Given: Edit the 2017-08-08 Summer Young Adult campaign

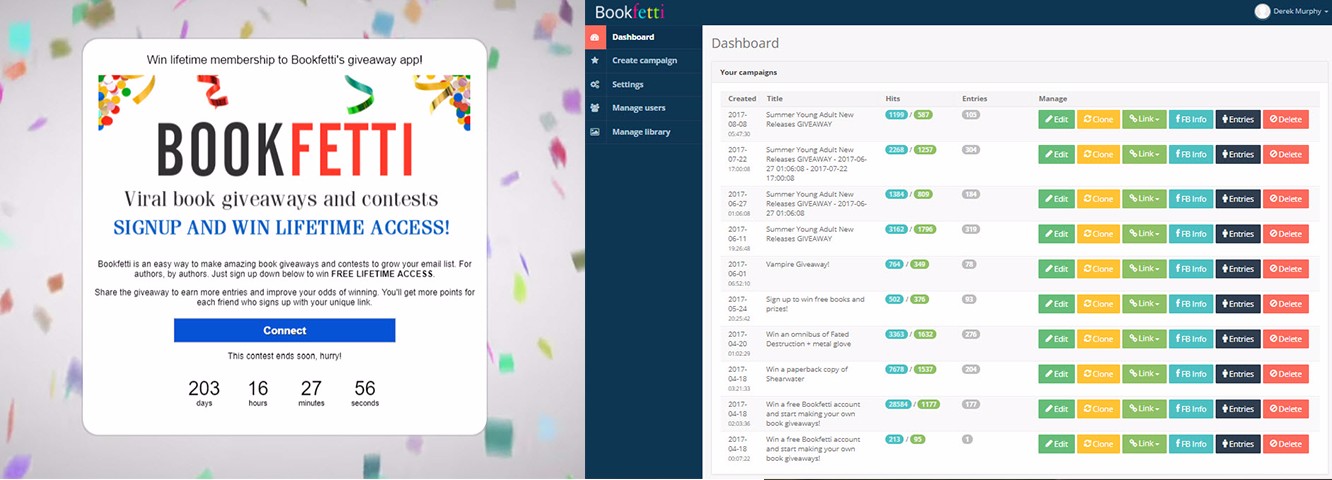Looking at the screenshot, I should tap(1056, 119).
